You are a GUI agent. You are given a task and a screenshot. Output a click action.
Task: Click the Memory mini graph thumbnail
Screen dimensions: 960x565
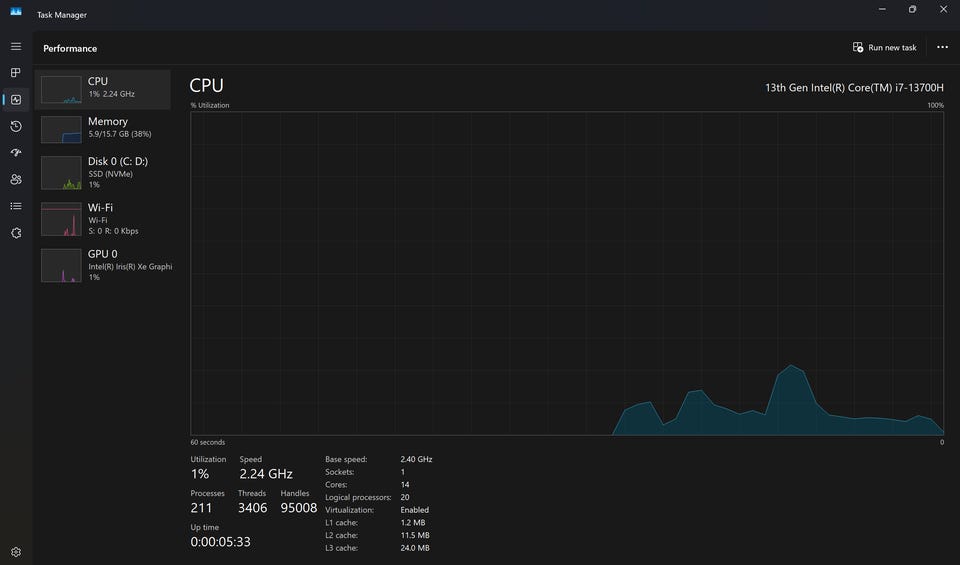61,129
